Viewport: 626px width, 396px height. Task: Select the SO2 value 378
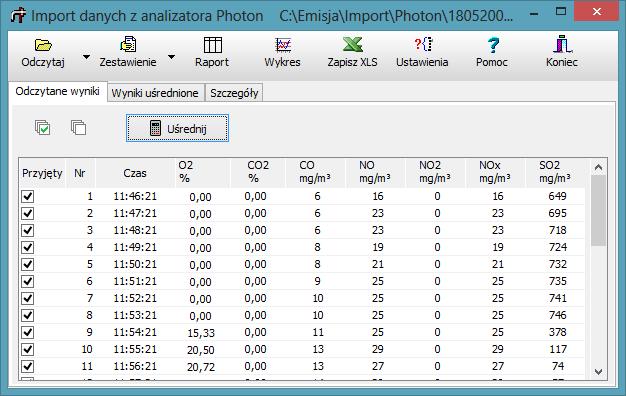[557, 332]
